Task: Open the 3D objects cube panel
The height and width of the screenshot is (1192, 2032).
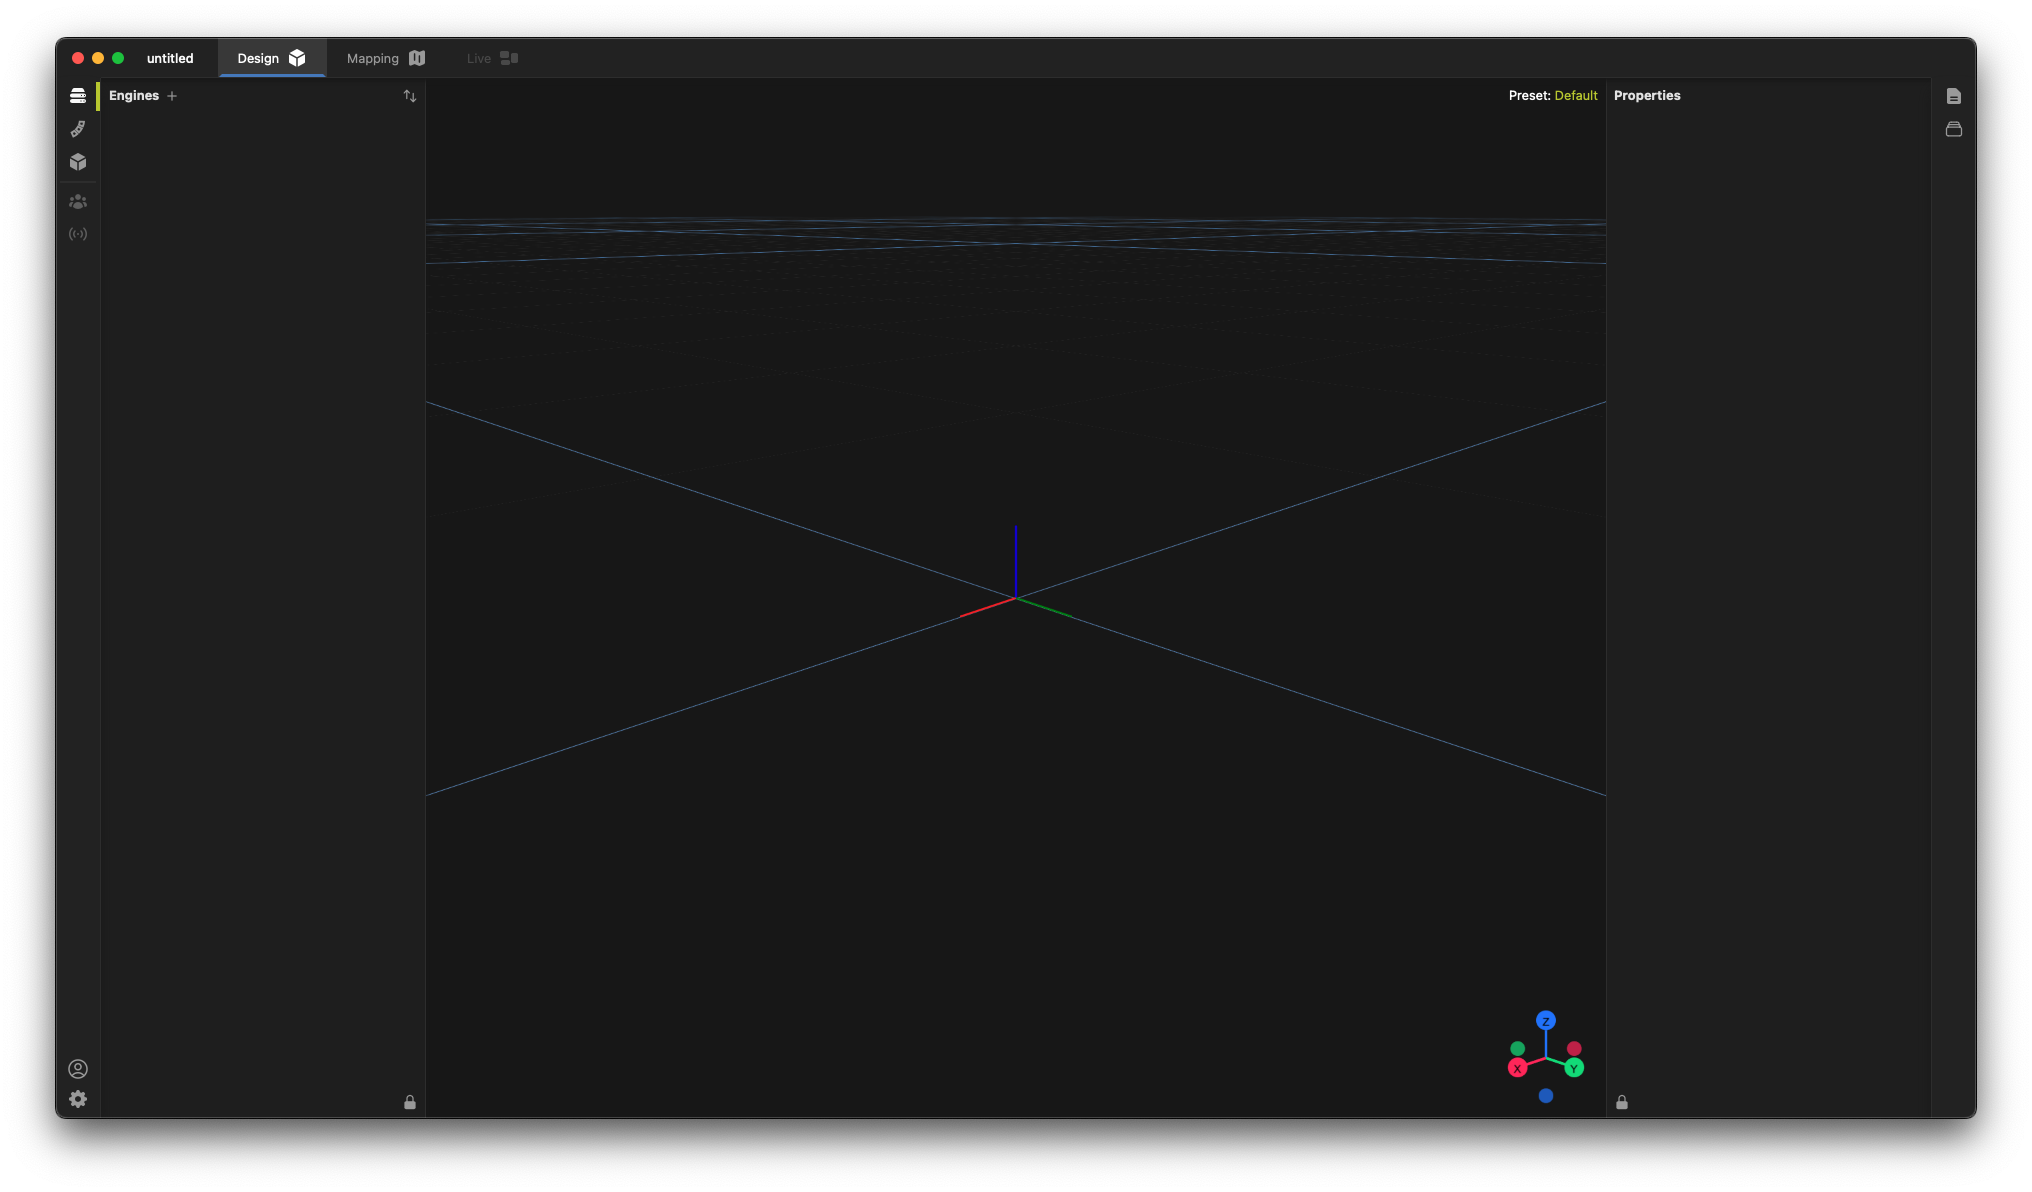Action: (x=78, y=161)
